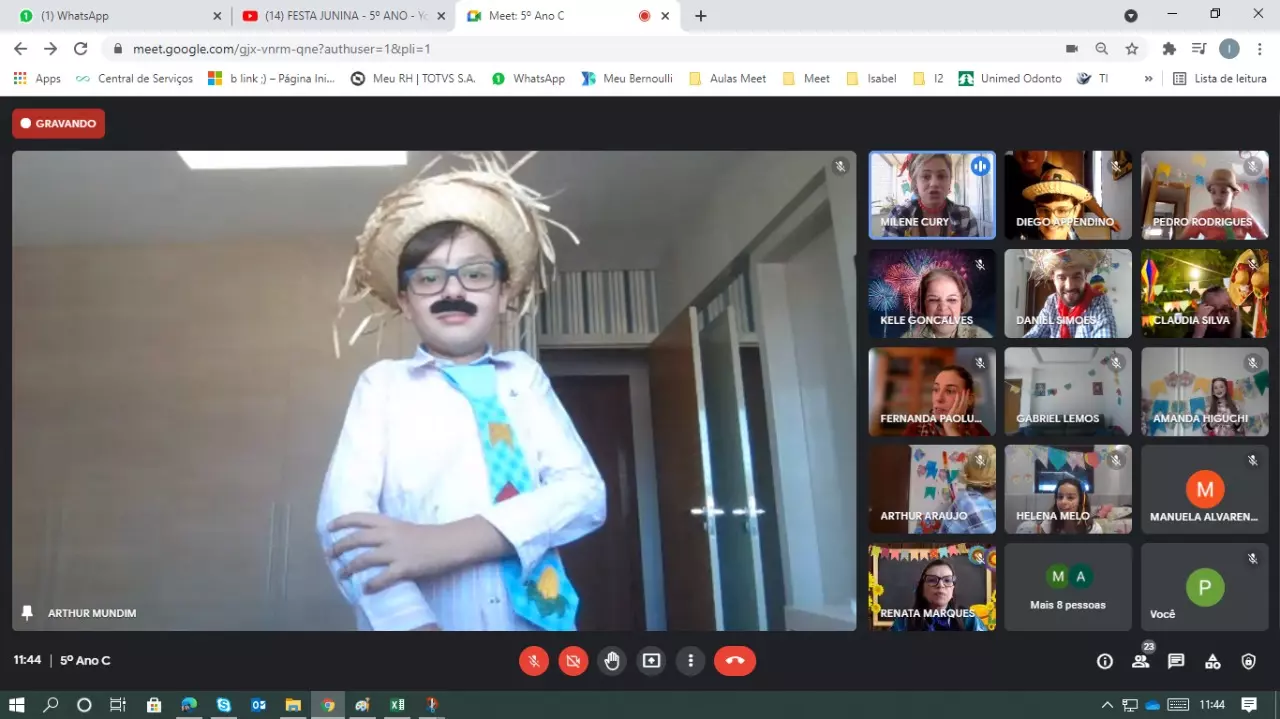Open Excel from the Windows taskbar
The width and height of the screenshot is (1280, 719).
pyautogui.click(x=397, y=705)
